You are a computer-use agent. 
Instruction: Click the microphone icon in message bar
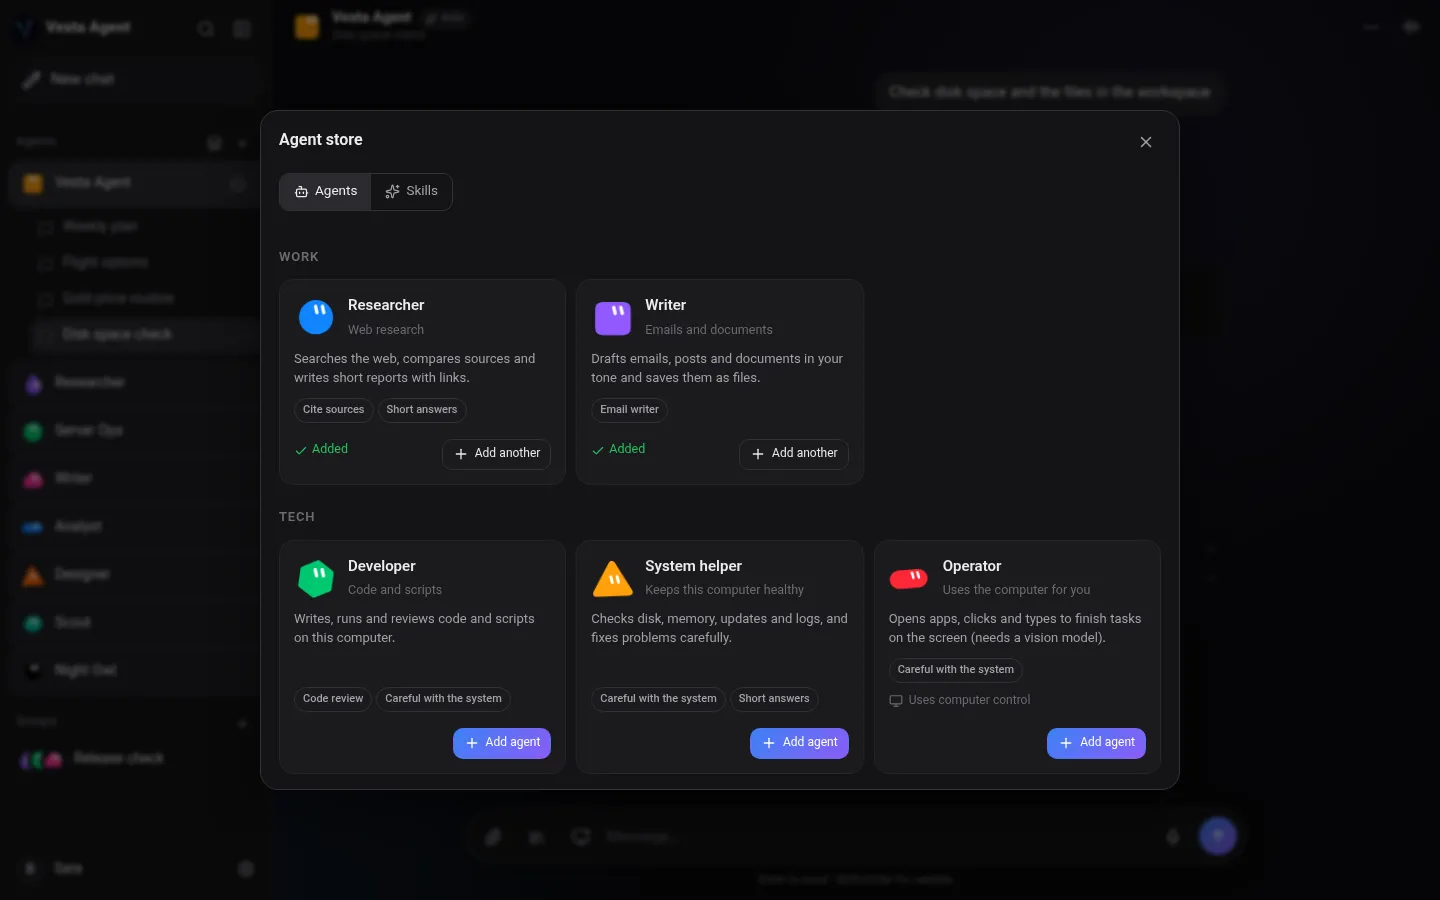[1173, 836]
